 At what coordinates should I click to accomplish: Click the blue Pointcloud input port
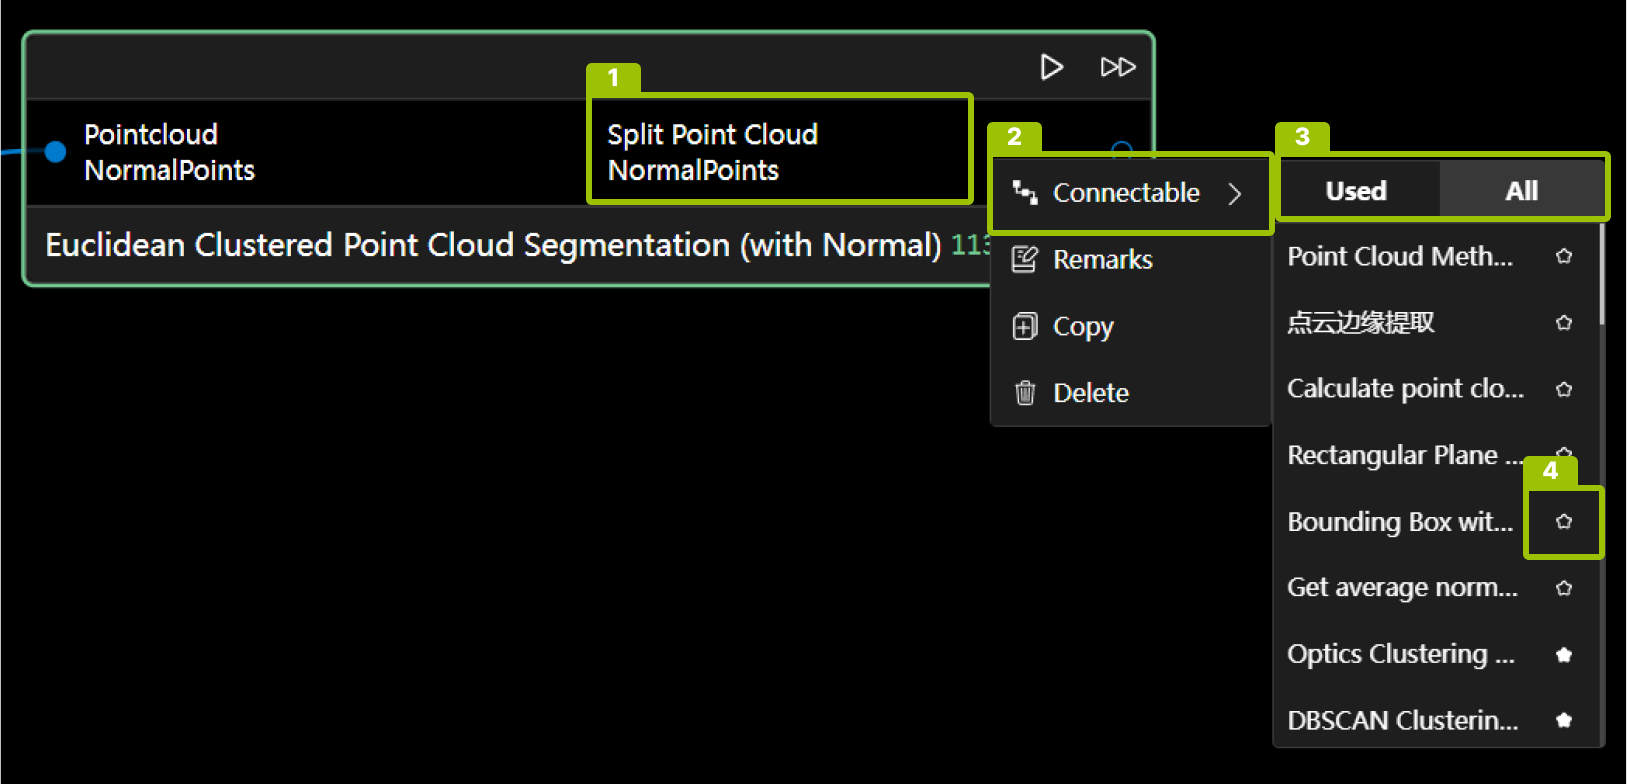pos(56,152)
